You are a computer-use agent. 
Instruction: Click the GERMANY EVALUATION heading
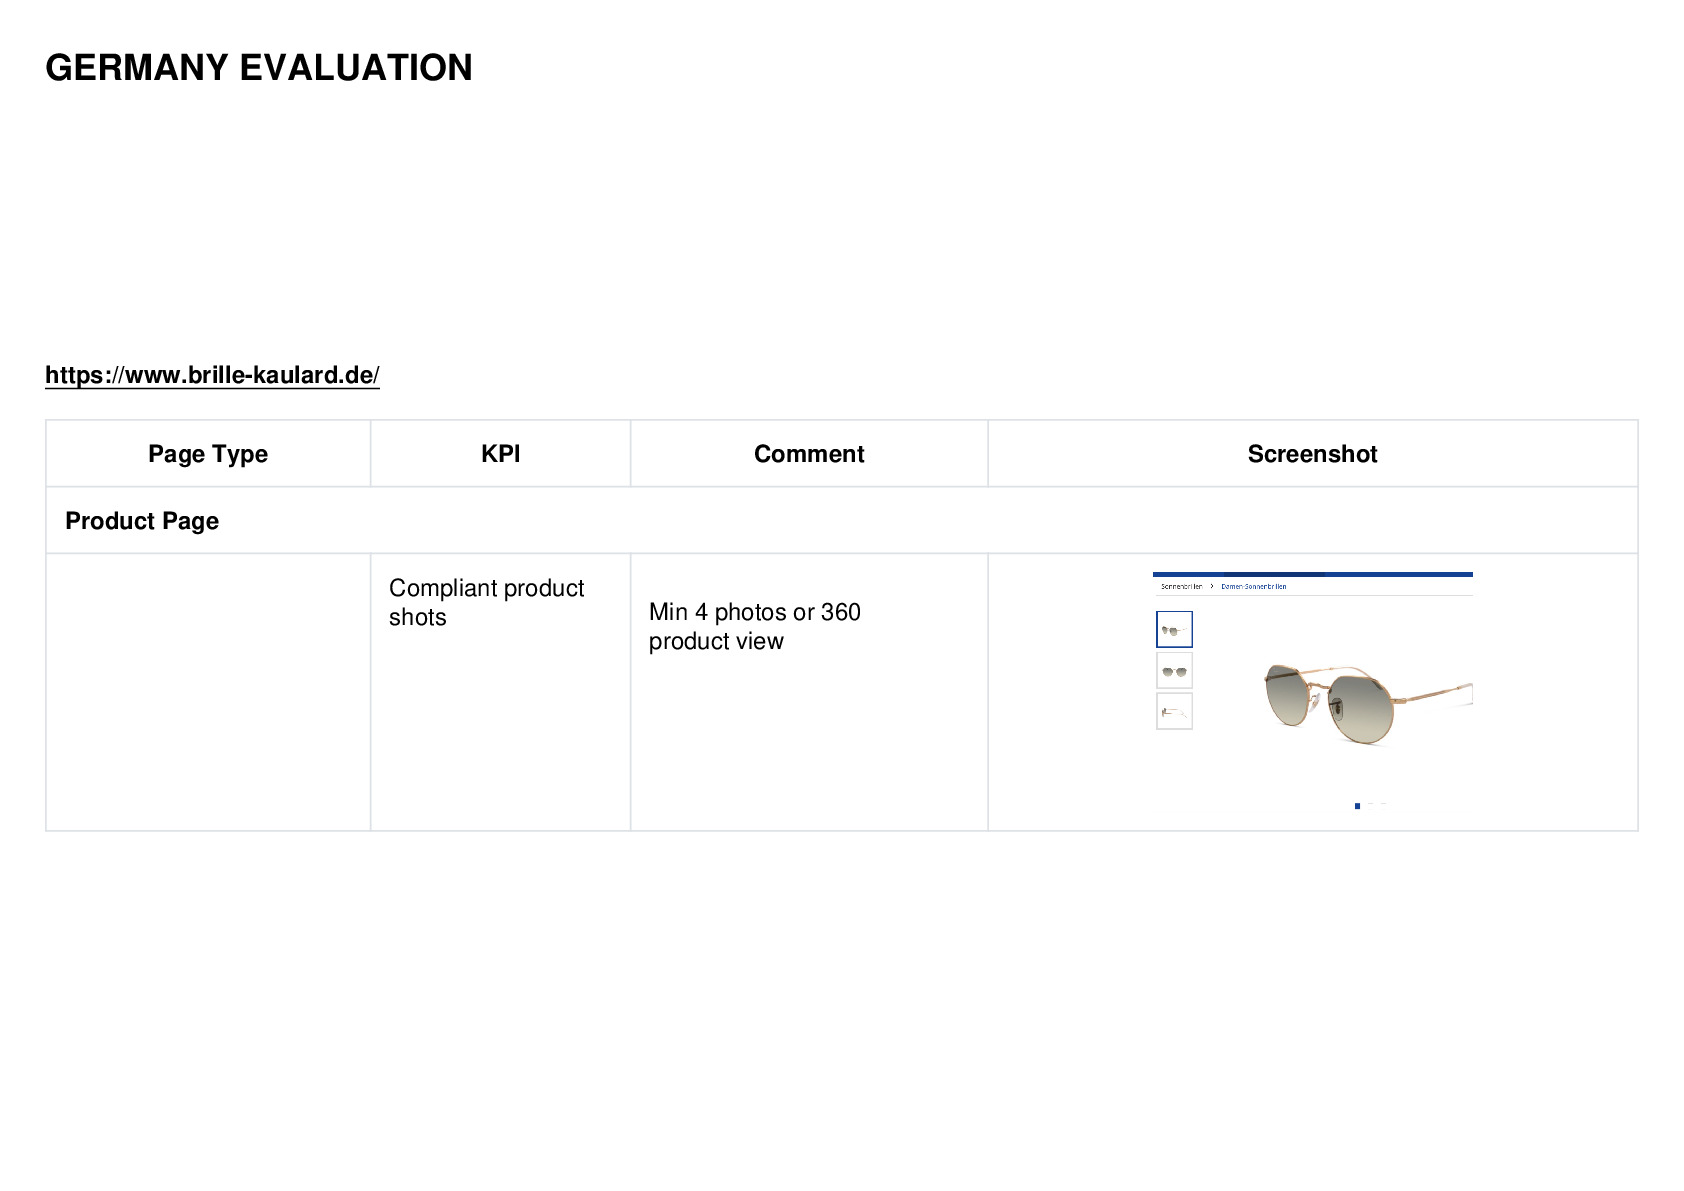click(x=259, y=68)
